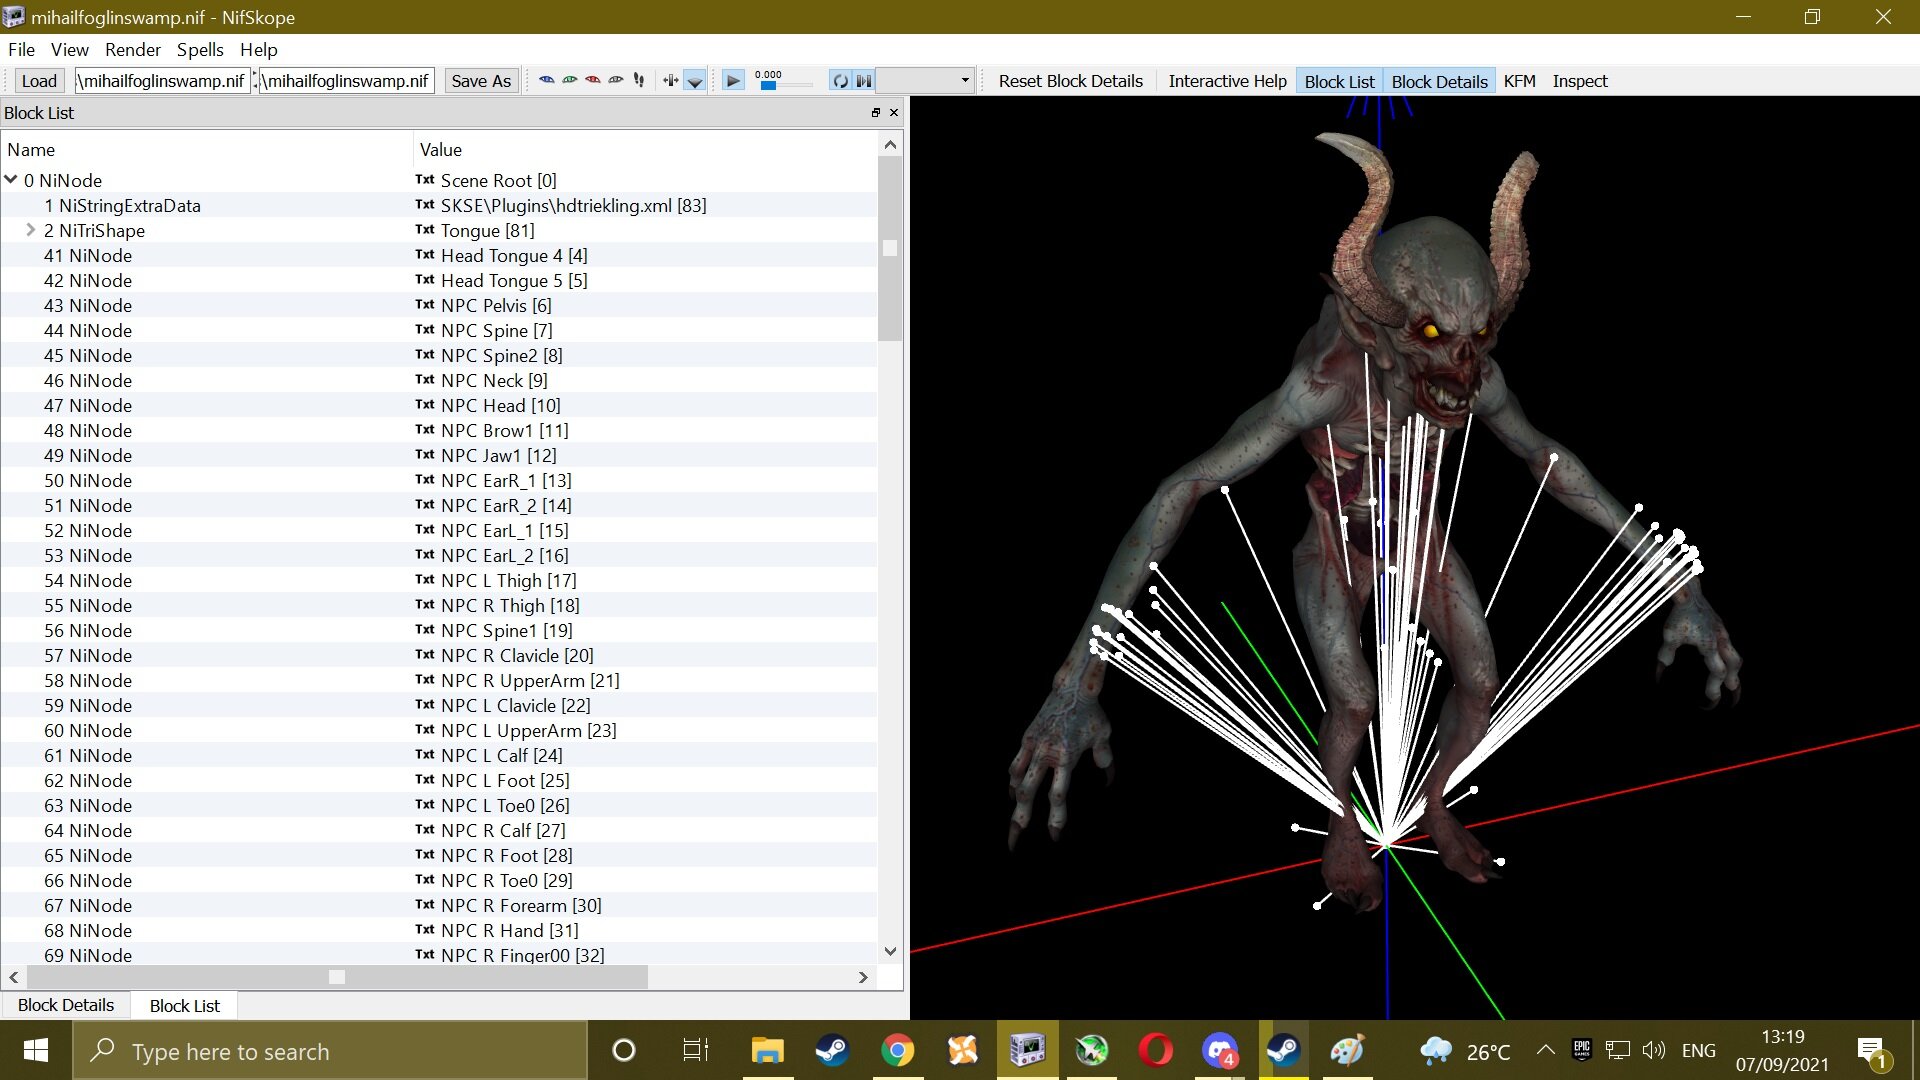
Task: Switch to User view with gray eye icon
Action: pyautogui.click(x=615, y=80)
